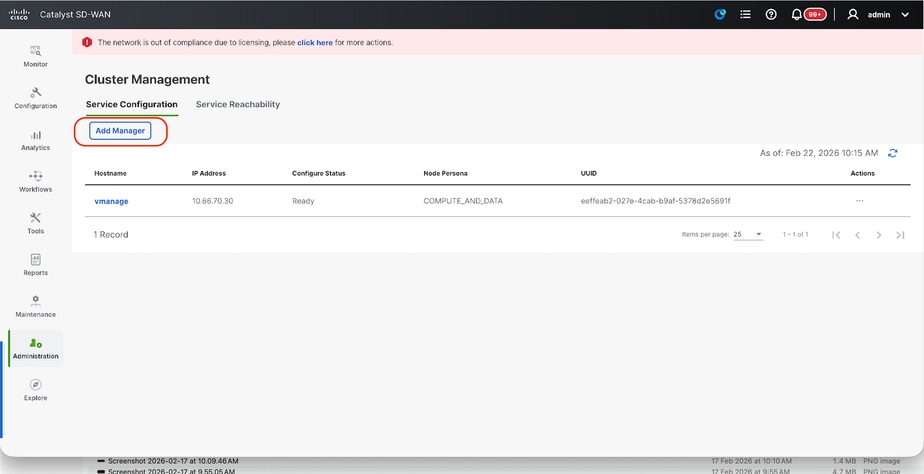924x474 pixels.
Task: Click the Cisco logo in header
Action: 19,14
